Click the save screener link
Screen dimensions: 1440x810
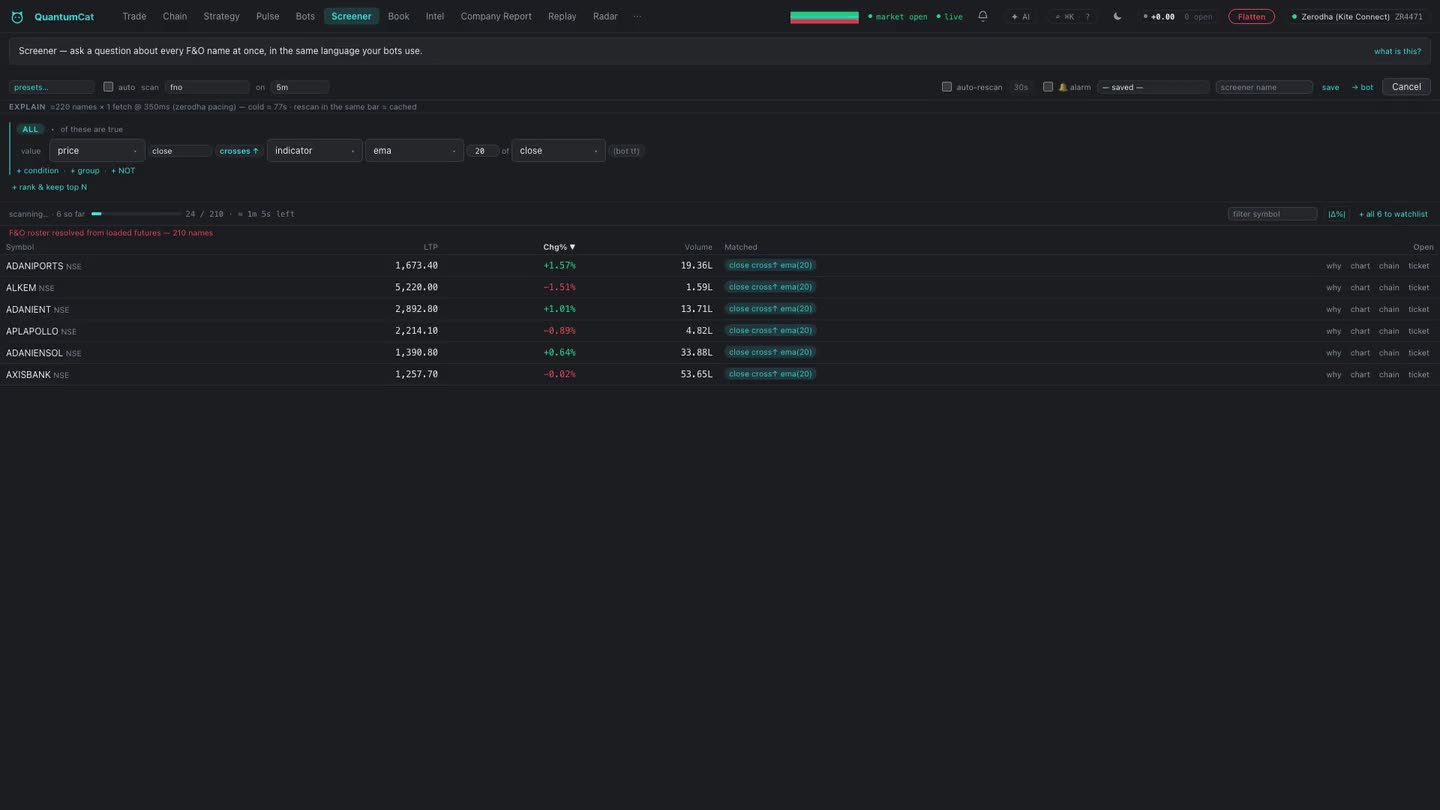[x=1330, y=87]
